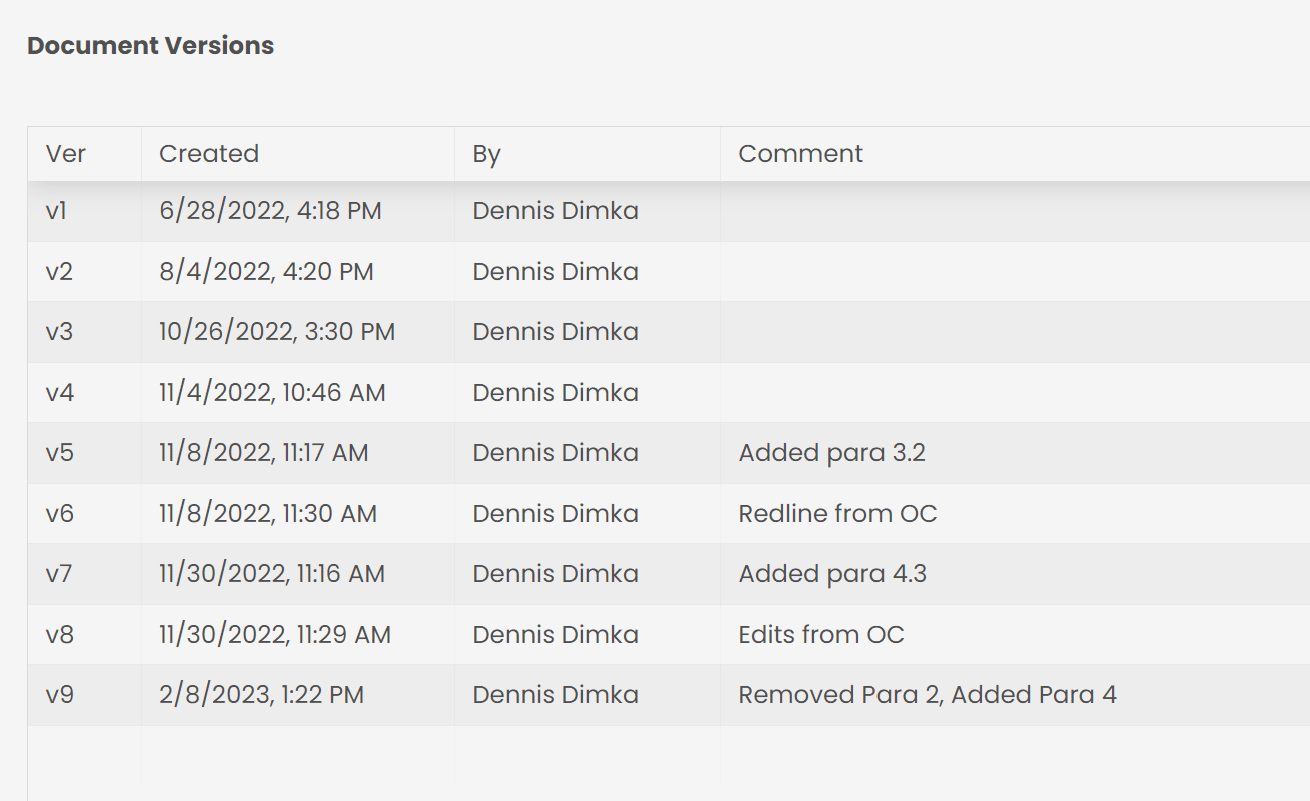
Task: Click date 11/30/2022, 11:29 AM
Action: (x=275, y=635)
